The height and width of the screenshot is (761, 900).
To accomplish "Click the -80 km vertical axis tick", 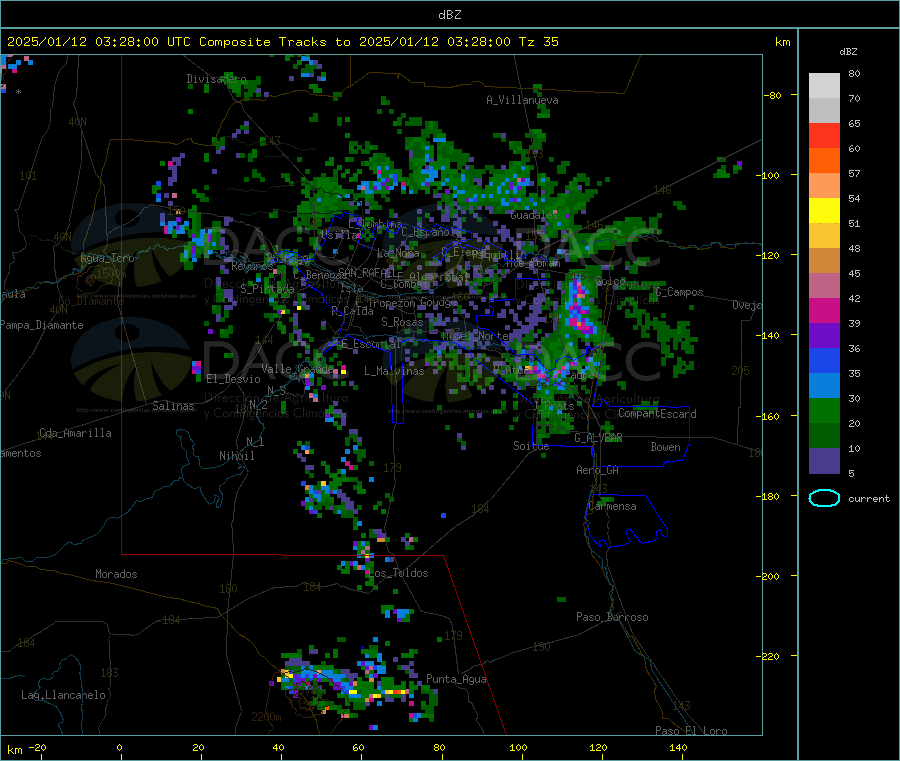I will pos(773,95).
